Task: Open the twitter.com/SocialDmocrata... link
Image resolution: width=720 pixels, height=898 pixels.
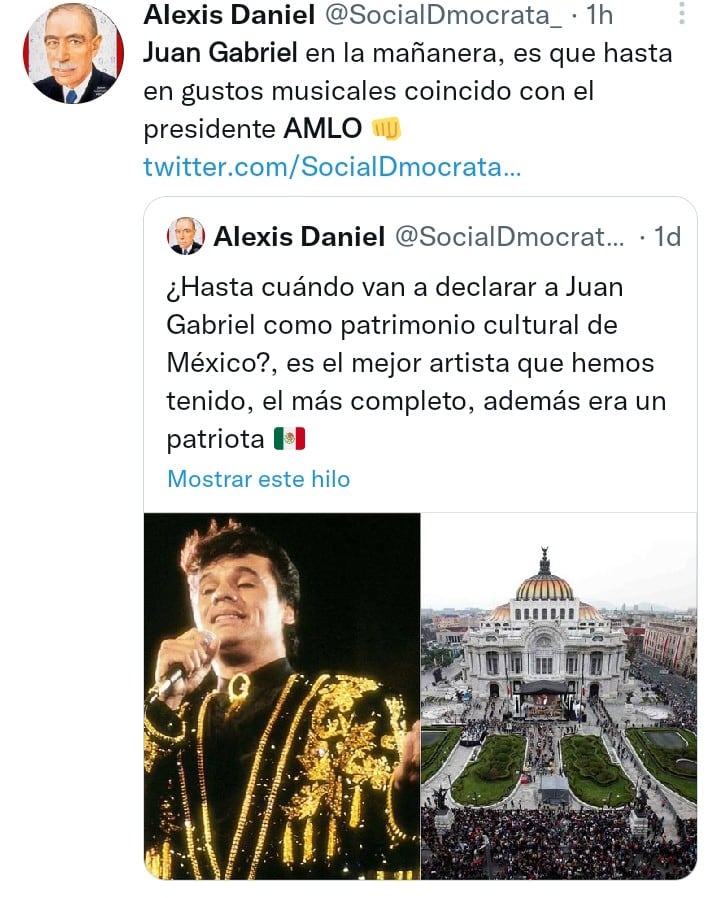Action: [x=332, y=167]
